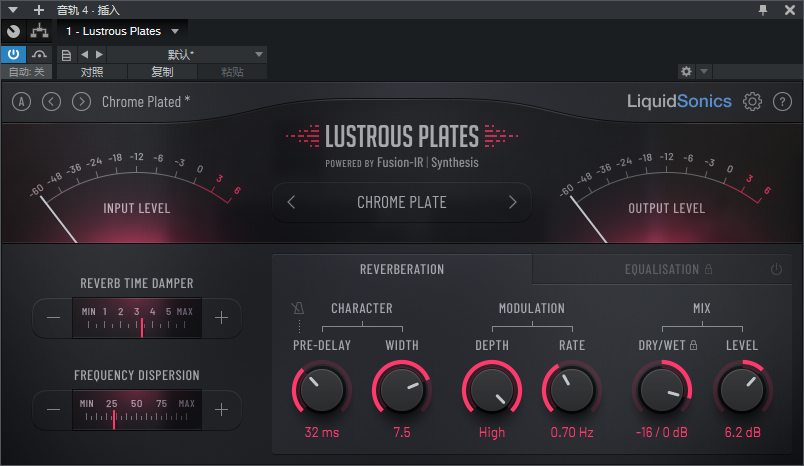
Task: Open the plugin routing/sidechain icon
Action: pos(39,31)
